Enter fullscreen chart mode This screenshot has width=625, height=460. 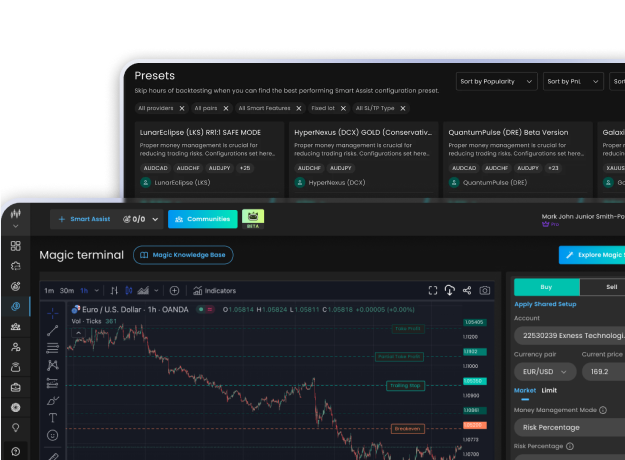coord(433,290)
